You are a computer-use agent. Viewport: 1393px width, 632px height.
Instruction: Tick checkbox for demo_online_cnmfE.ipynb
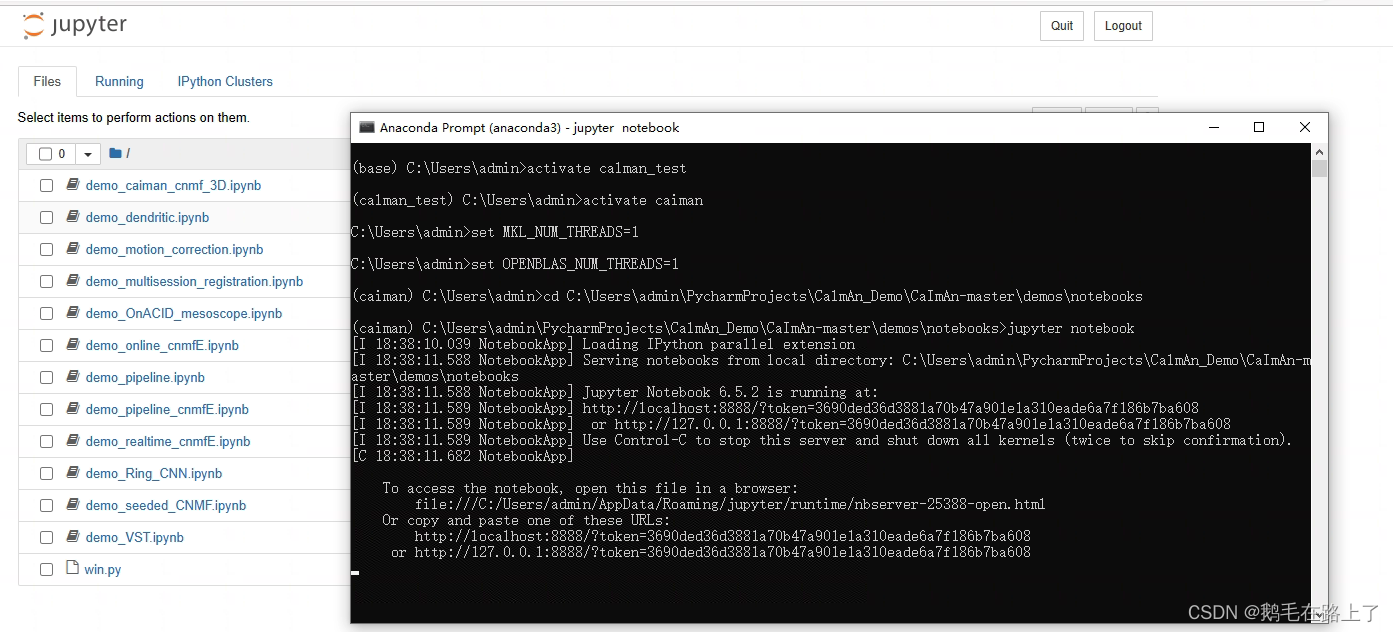tap(46, 346)
